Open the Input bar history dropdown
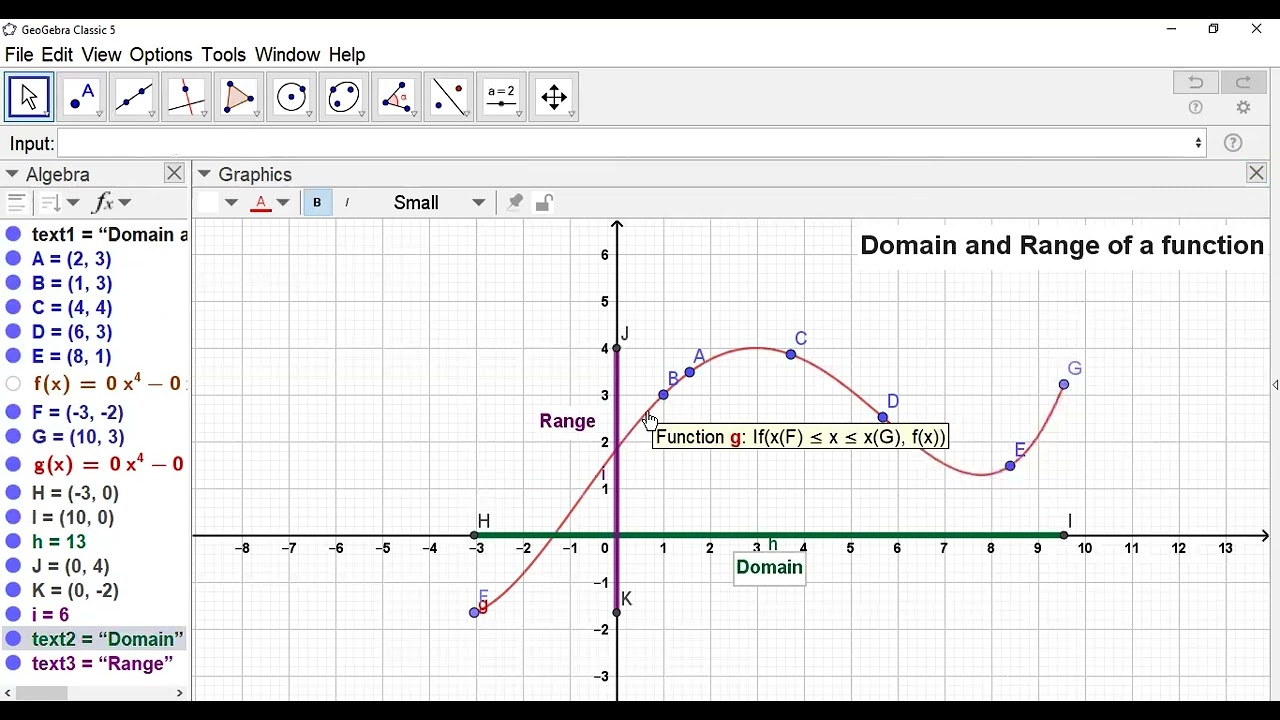This screenshot has height=720, width=1280. [x=1198, y=143]
